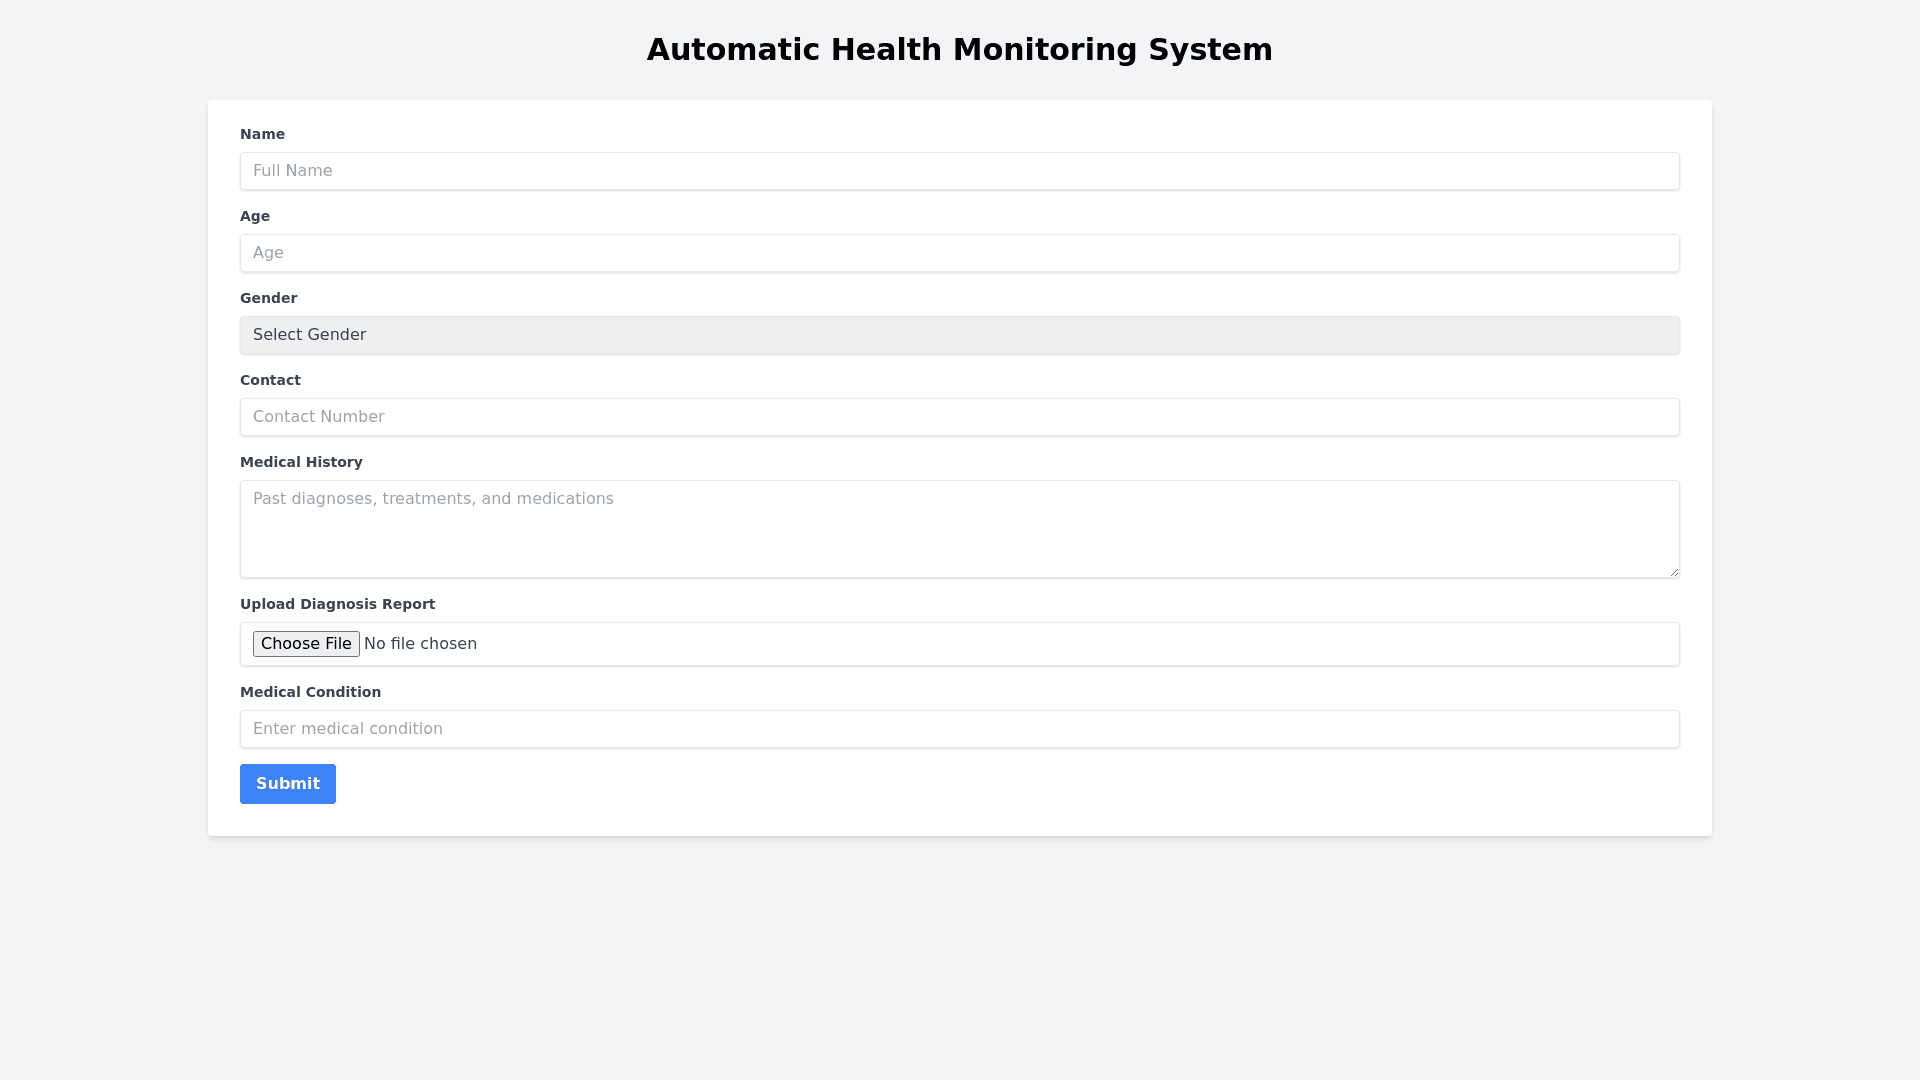Submit the health form
This screenshot has height=1080, width=1920.
pos(287,784)
